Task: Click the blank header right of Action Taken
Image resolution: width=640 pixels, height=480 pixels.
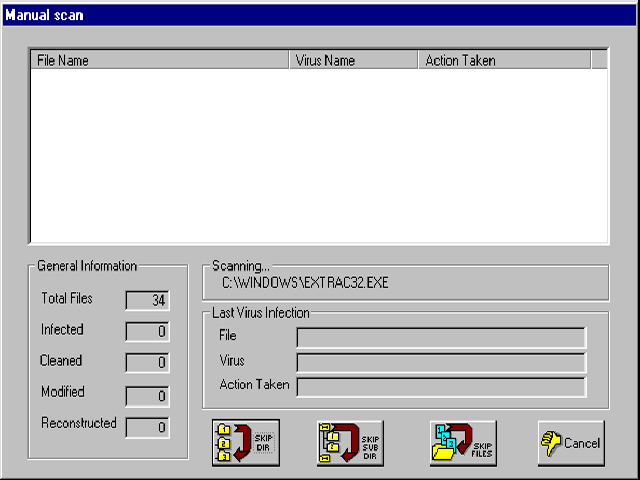Action: pyautogui.click(x=598, y=60)
